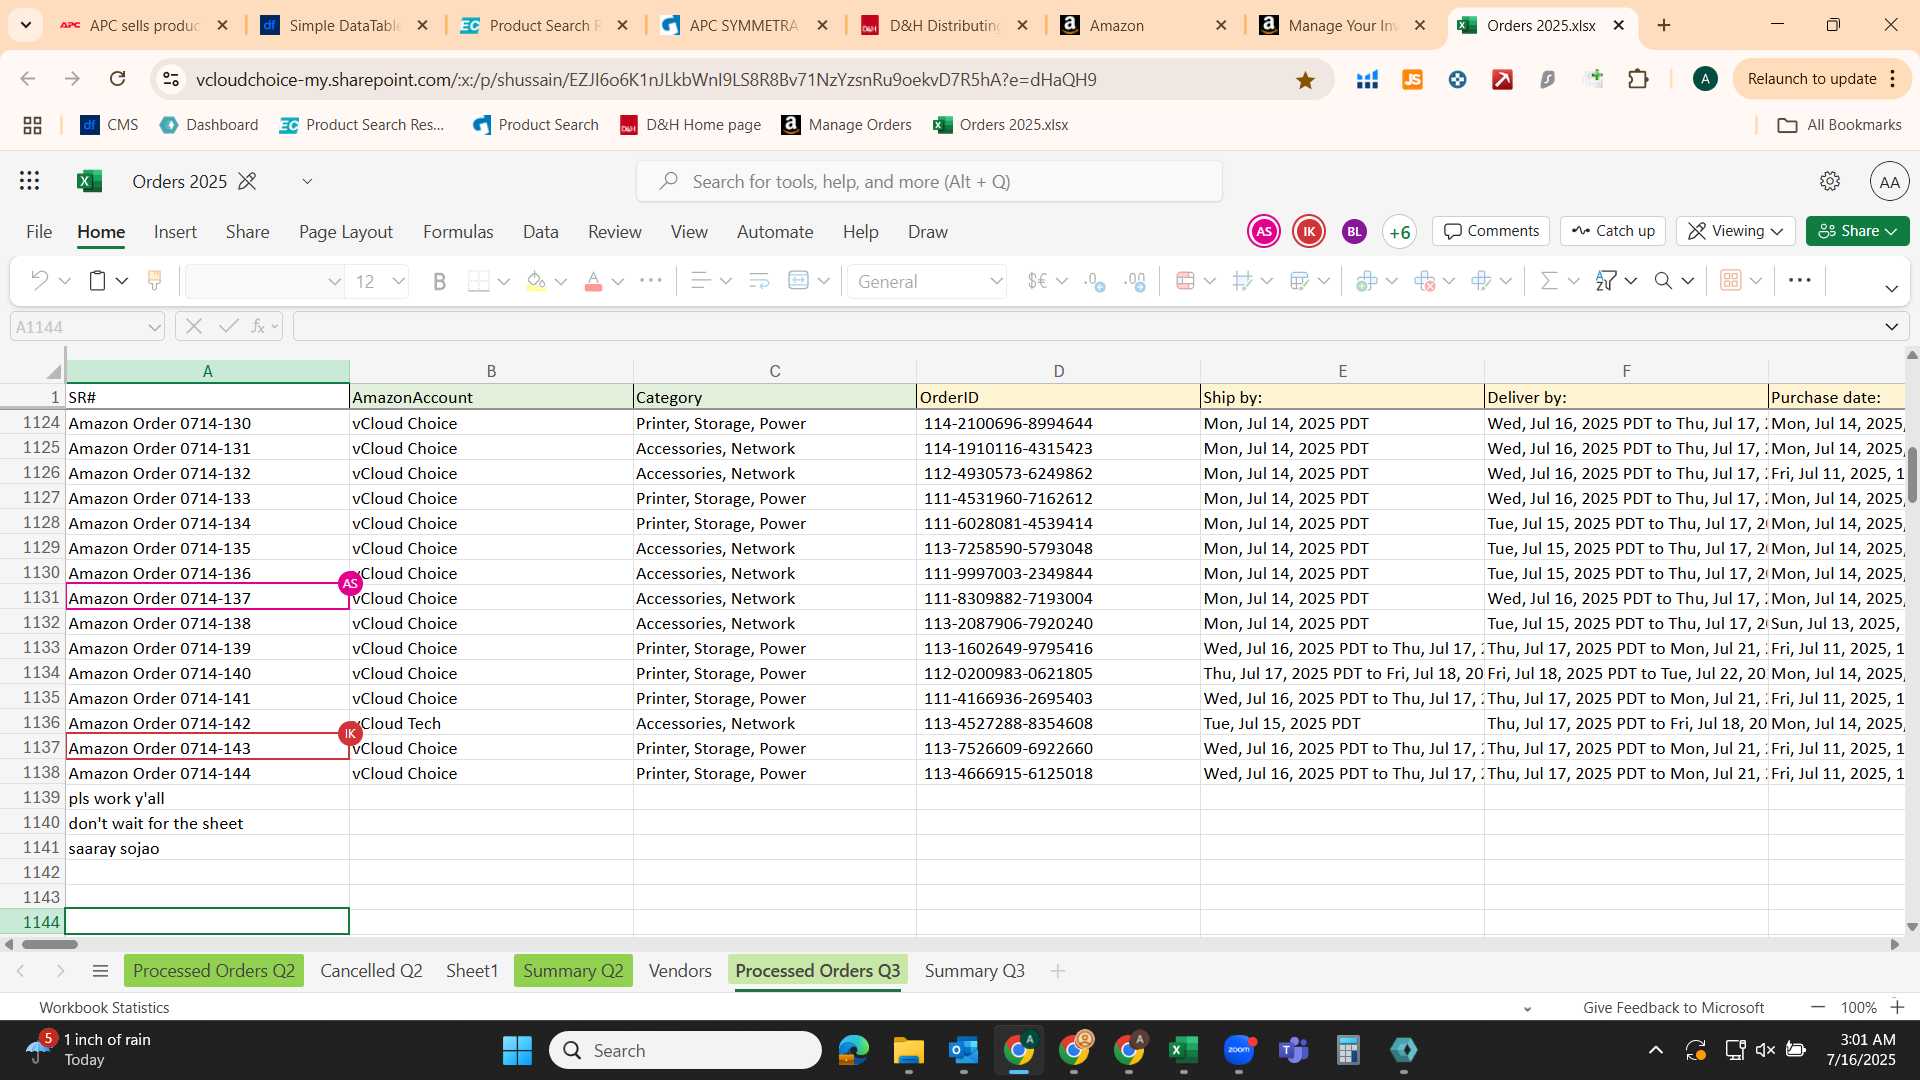The image size is (1920, 1080).
Task: Switch to Summary Q3 sheet tab
Action: [x=974, y=970]
